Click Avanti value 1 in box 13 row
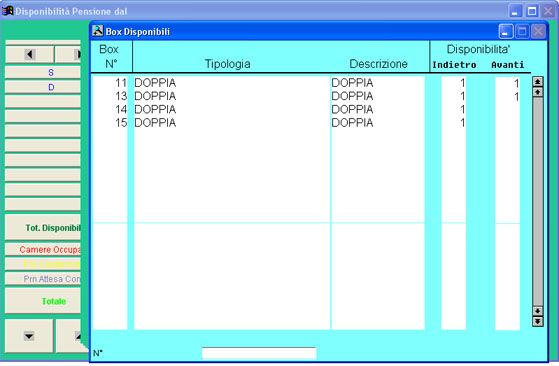The image size is (559, 366). (516, 97)
